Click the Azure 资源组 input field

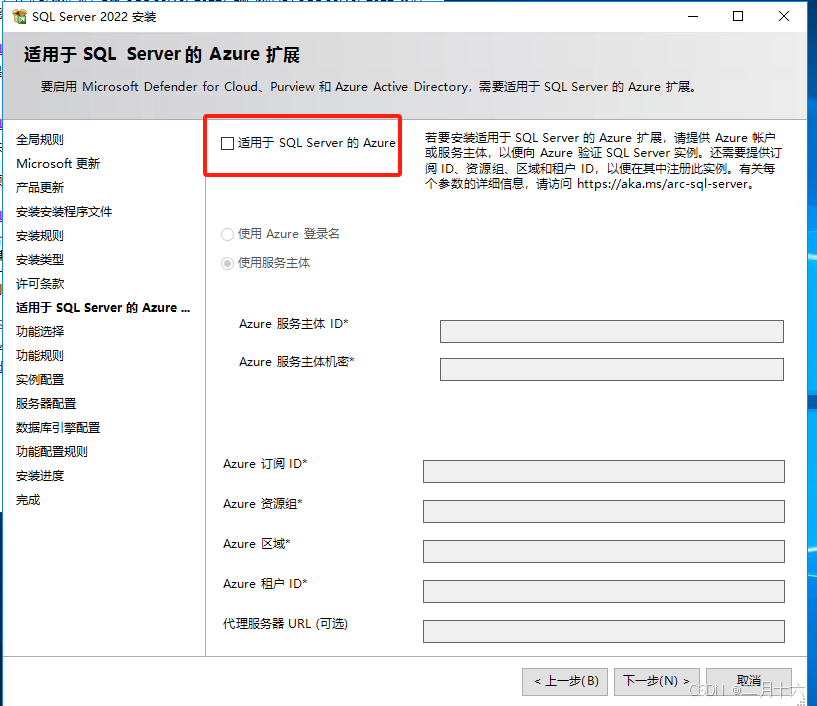pos(604,512)
